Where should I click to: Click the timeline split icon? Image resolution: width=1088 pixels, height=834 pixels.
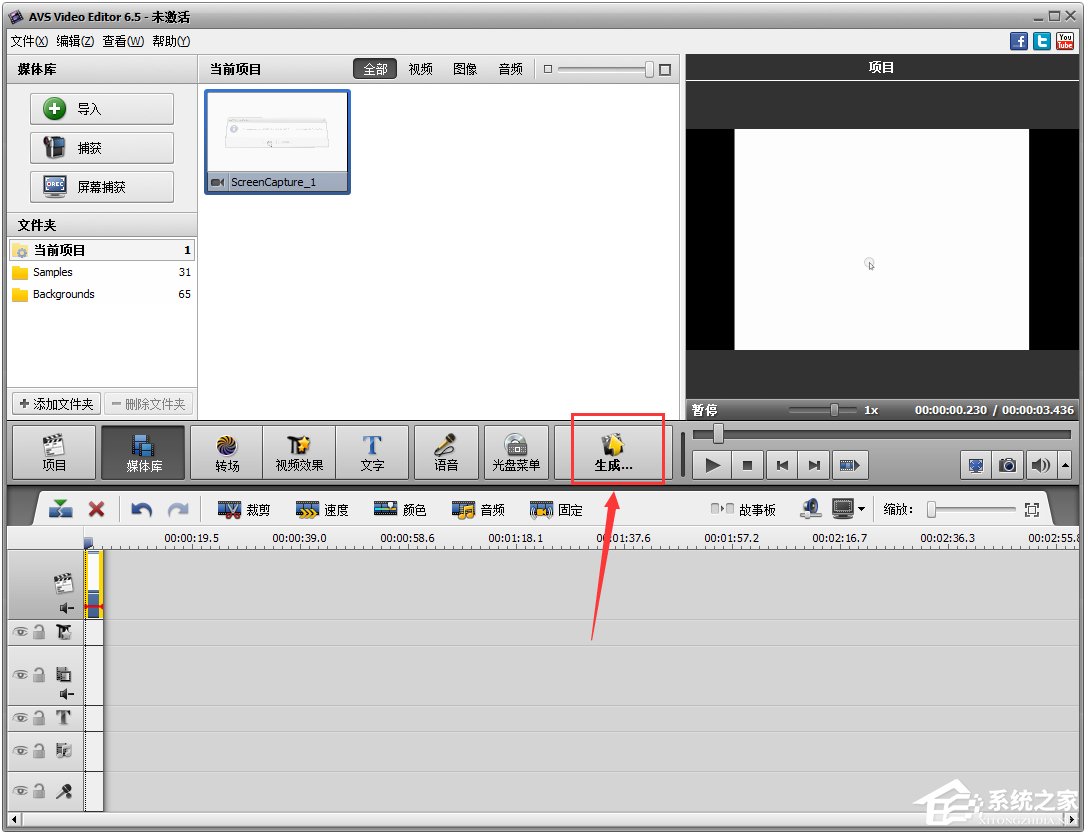pyautogui.click(x=60, y=509)
